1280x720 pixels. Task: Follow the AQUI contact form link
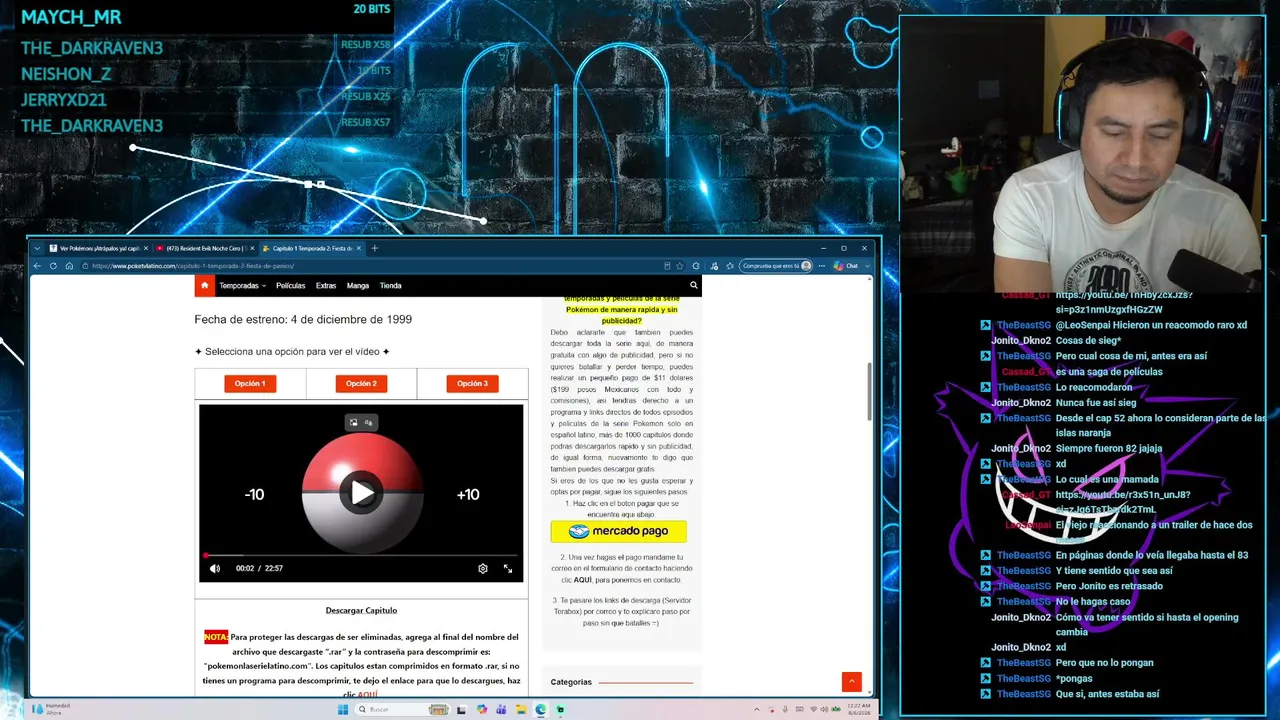click(582, 580)
